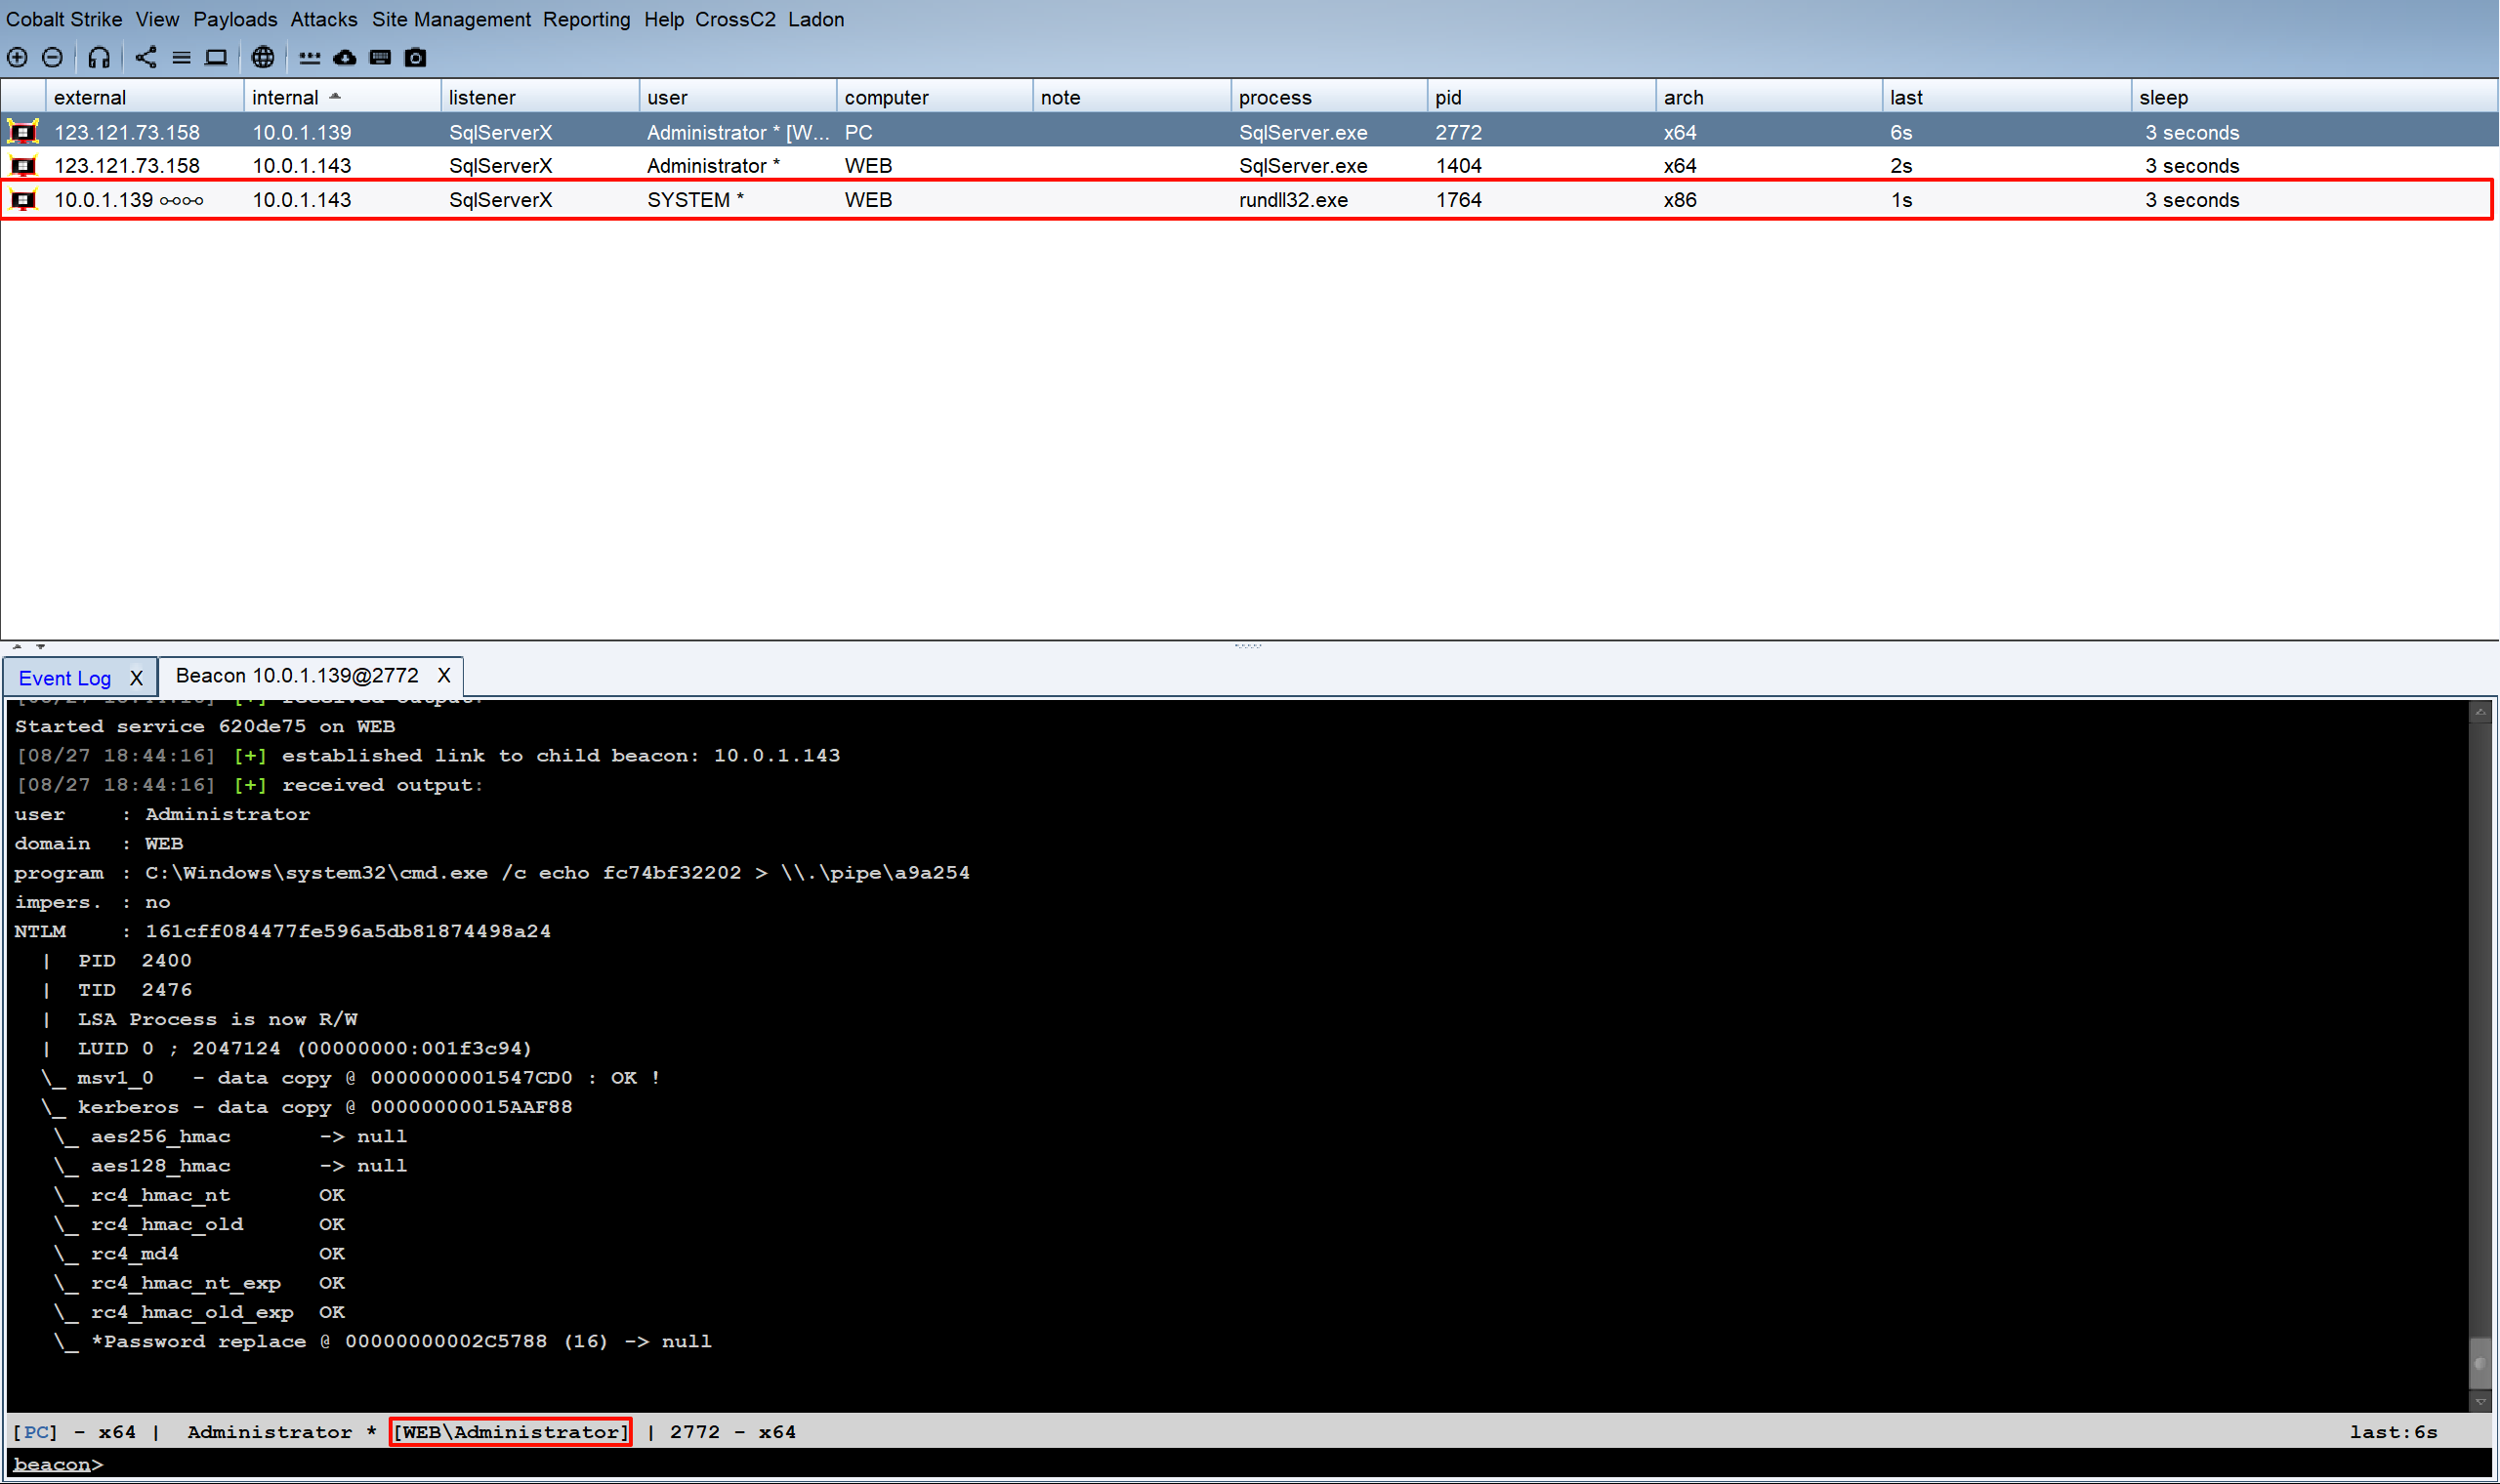Open credentials asterisks icon
Viewport: 2500px width, 1484px height.
pyautogui.click(x=309, y=57)
